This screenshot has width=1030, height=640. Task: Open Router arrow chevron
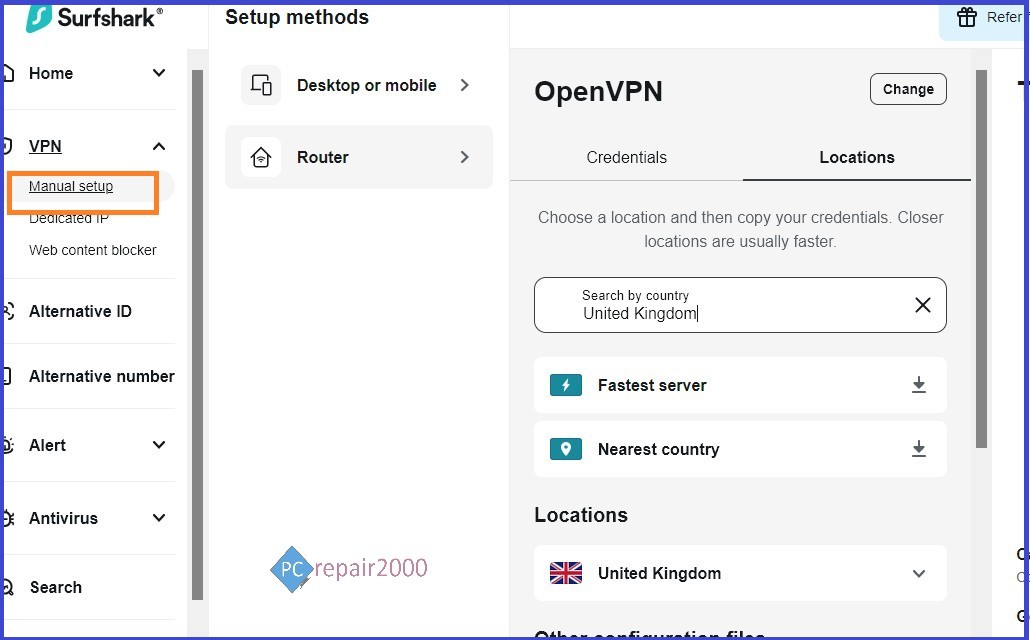pos(464,157)
